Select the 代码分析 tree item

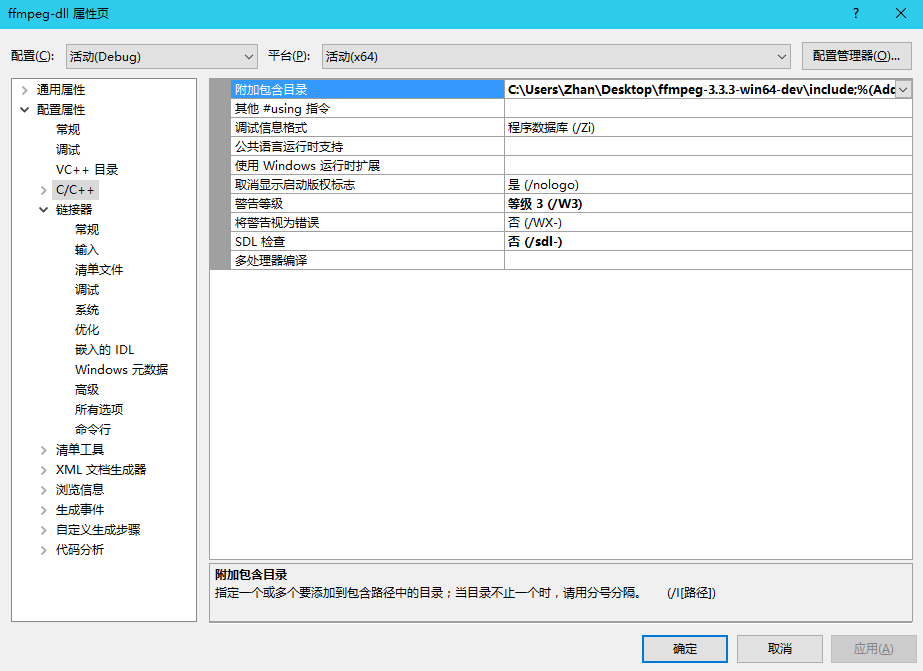pos(80,550)
